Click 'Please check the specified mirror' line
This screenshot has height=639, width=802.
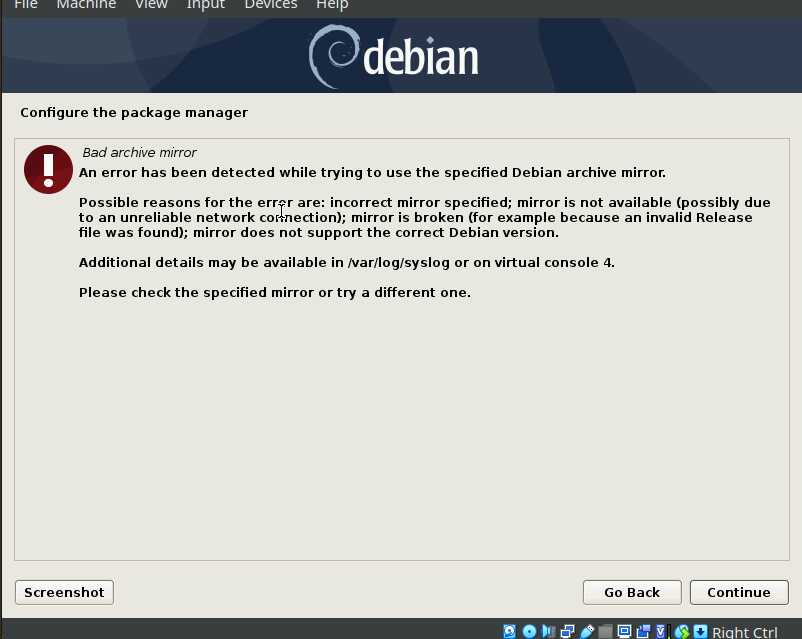[275, 293]
